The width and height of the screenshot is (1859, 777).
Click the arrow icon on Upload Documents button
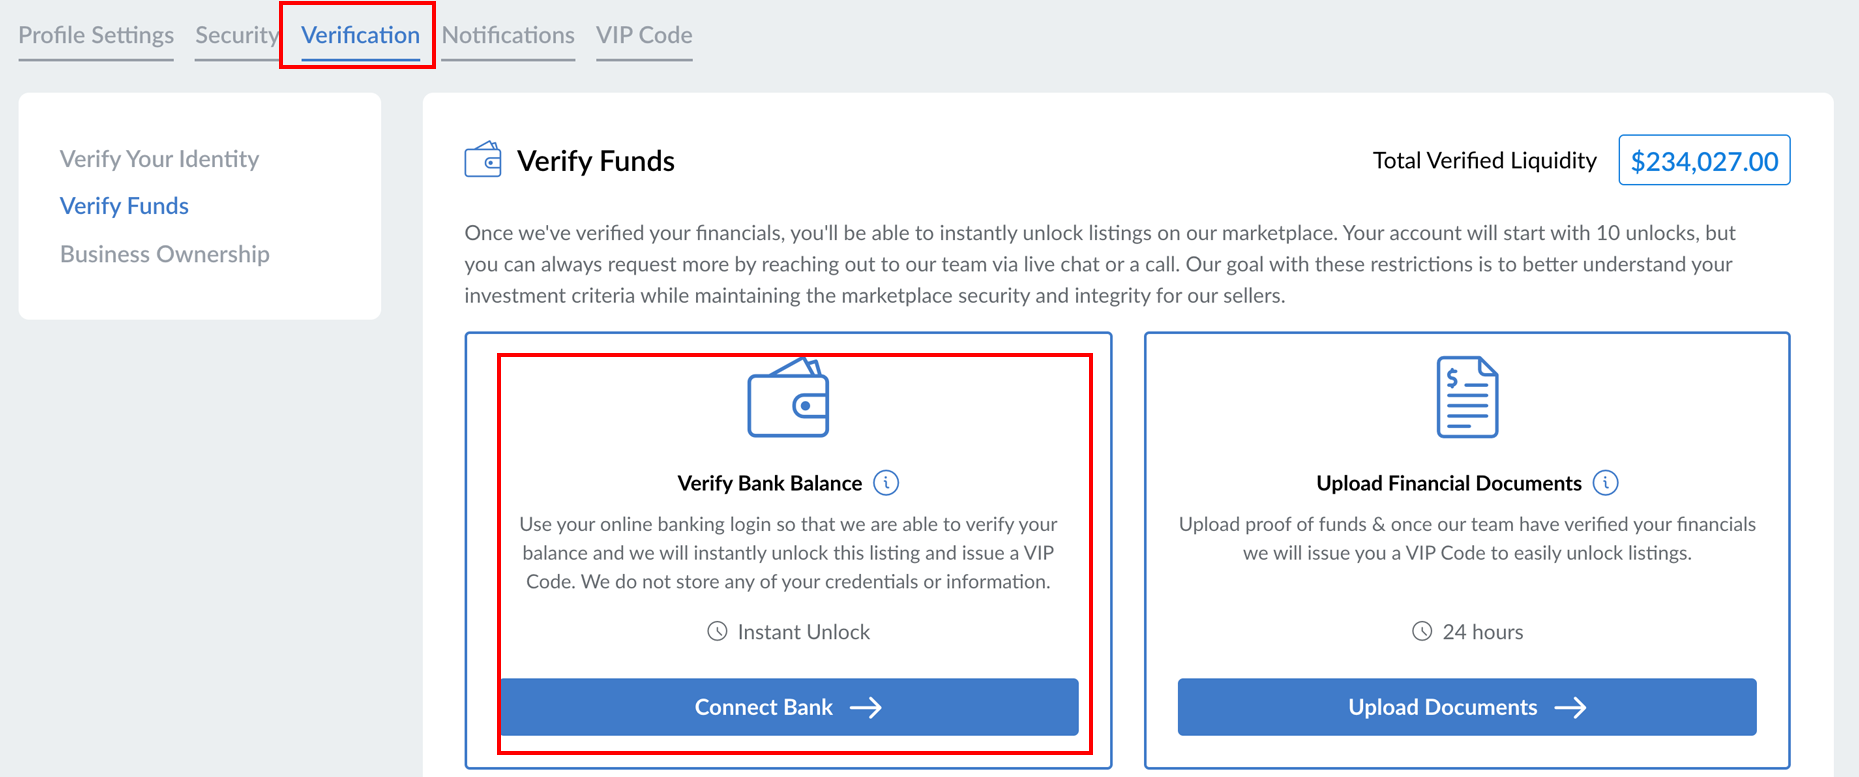click(x=1571, y=708)
